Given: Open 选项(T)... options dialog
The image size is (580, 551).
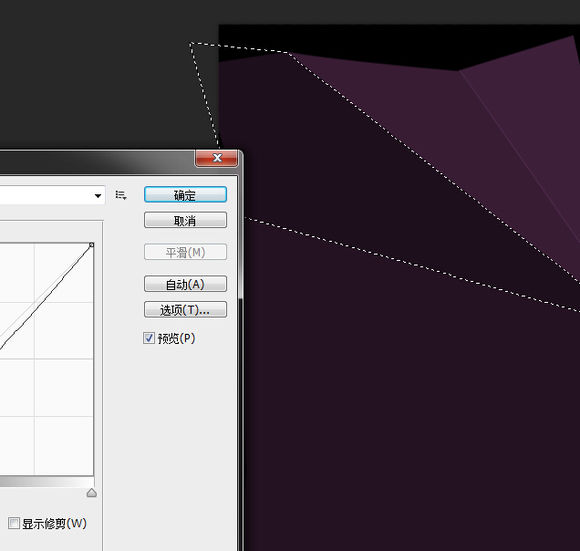Looking at the screenshot, I should point(185,310).
